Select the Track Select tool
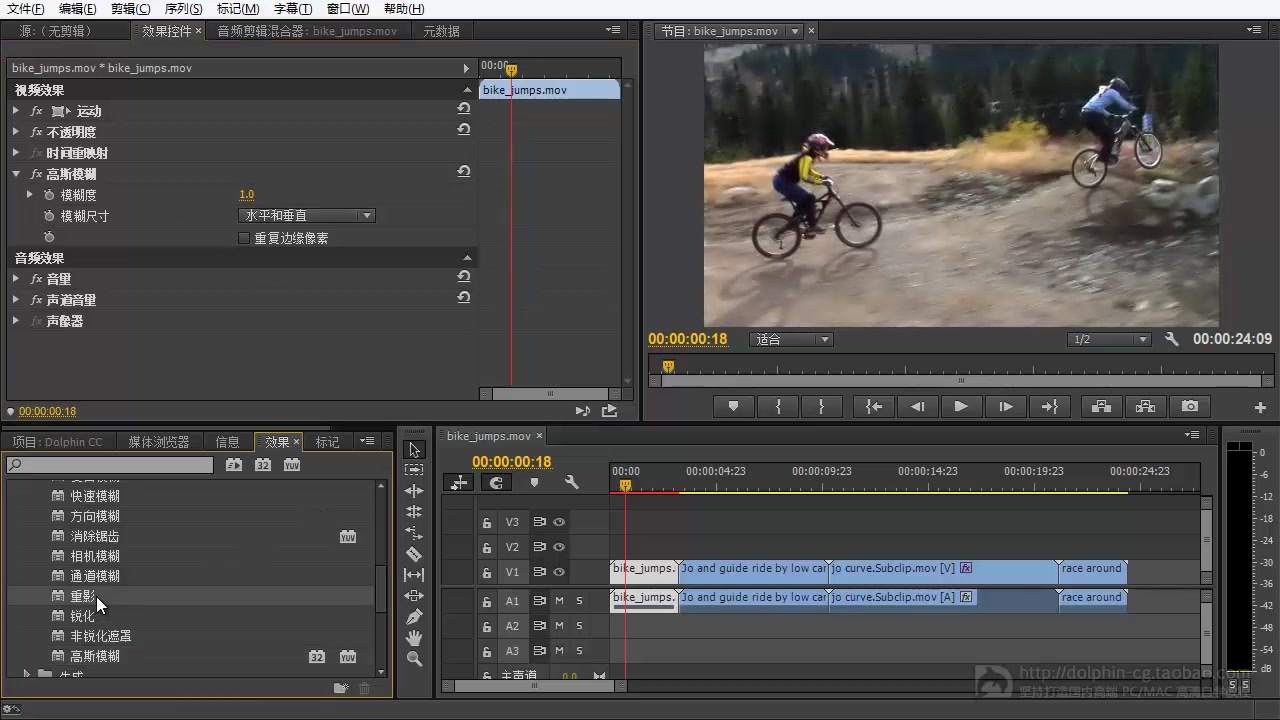1280x720 pixels. pos(414,470)
